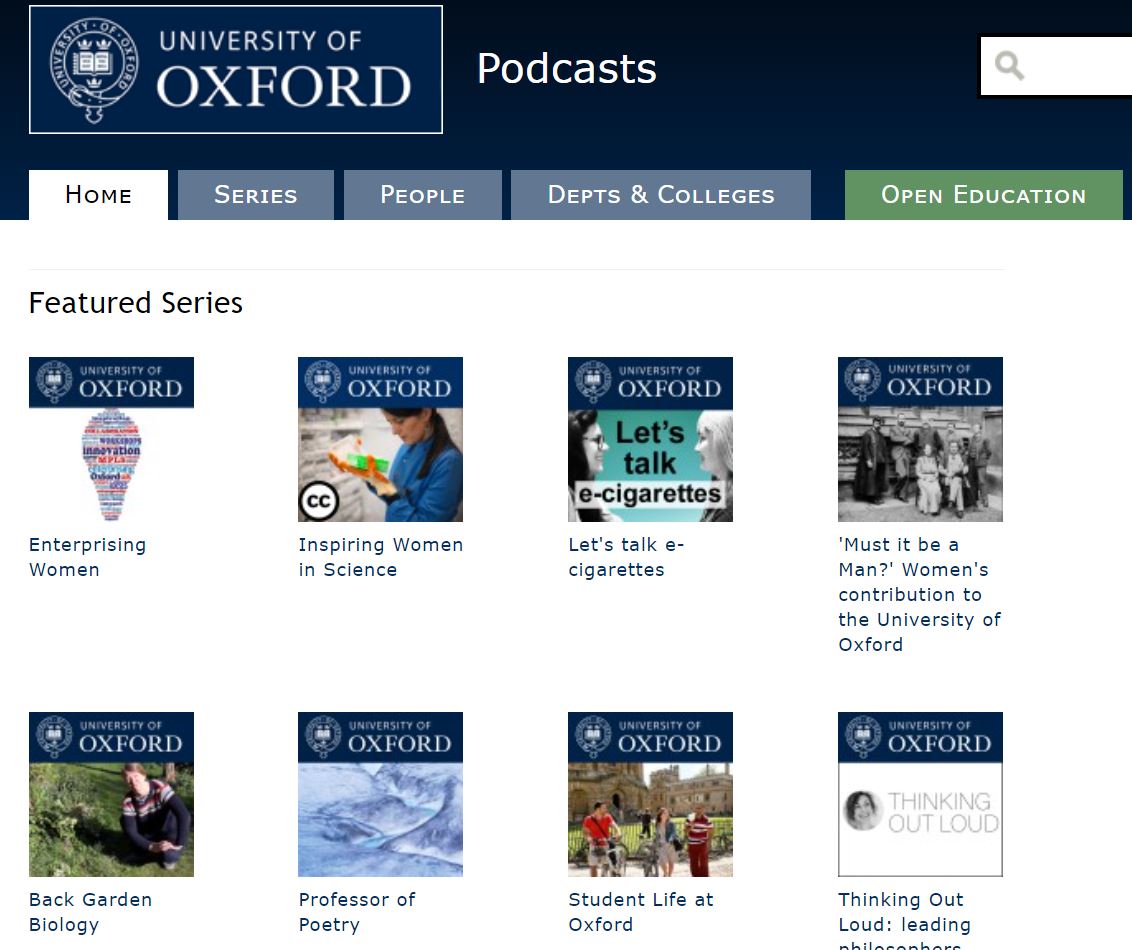
Task: Click the Professor of Poetry title link
Action: [x=356, y=912]
